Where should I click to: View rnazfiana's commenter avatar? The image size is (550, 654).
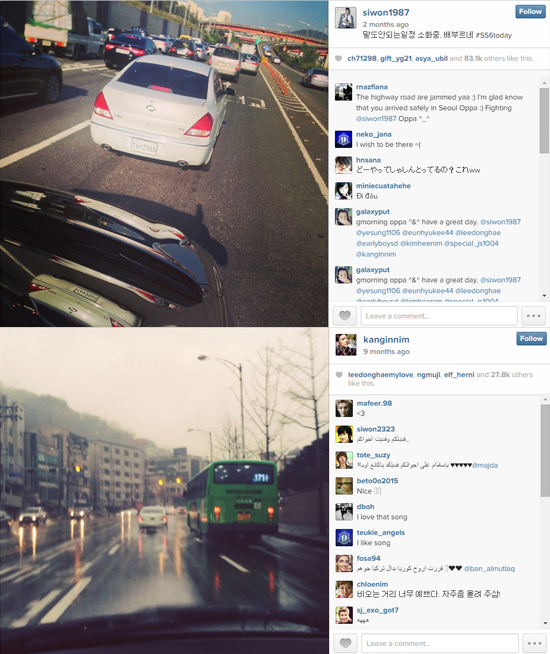(x=344, y=92)
